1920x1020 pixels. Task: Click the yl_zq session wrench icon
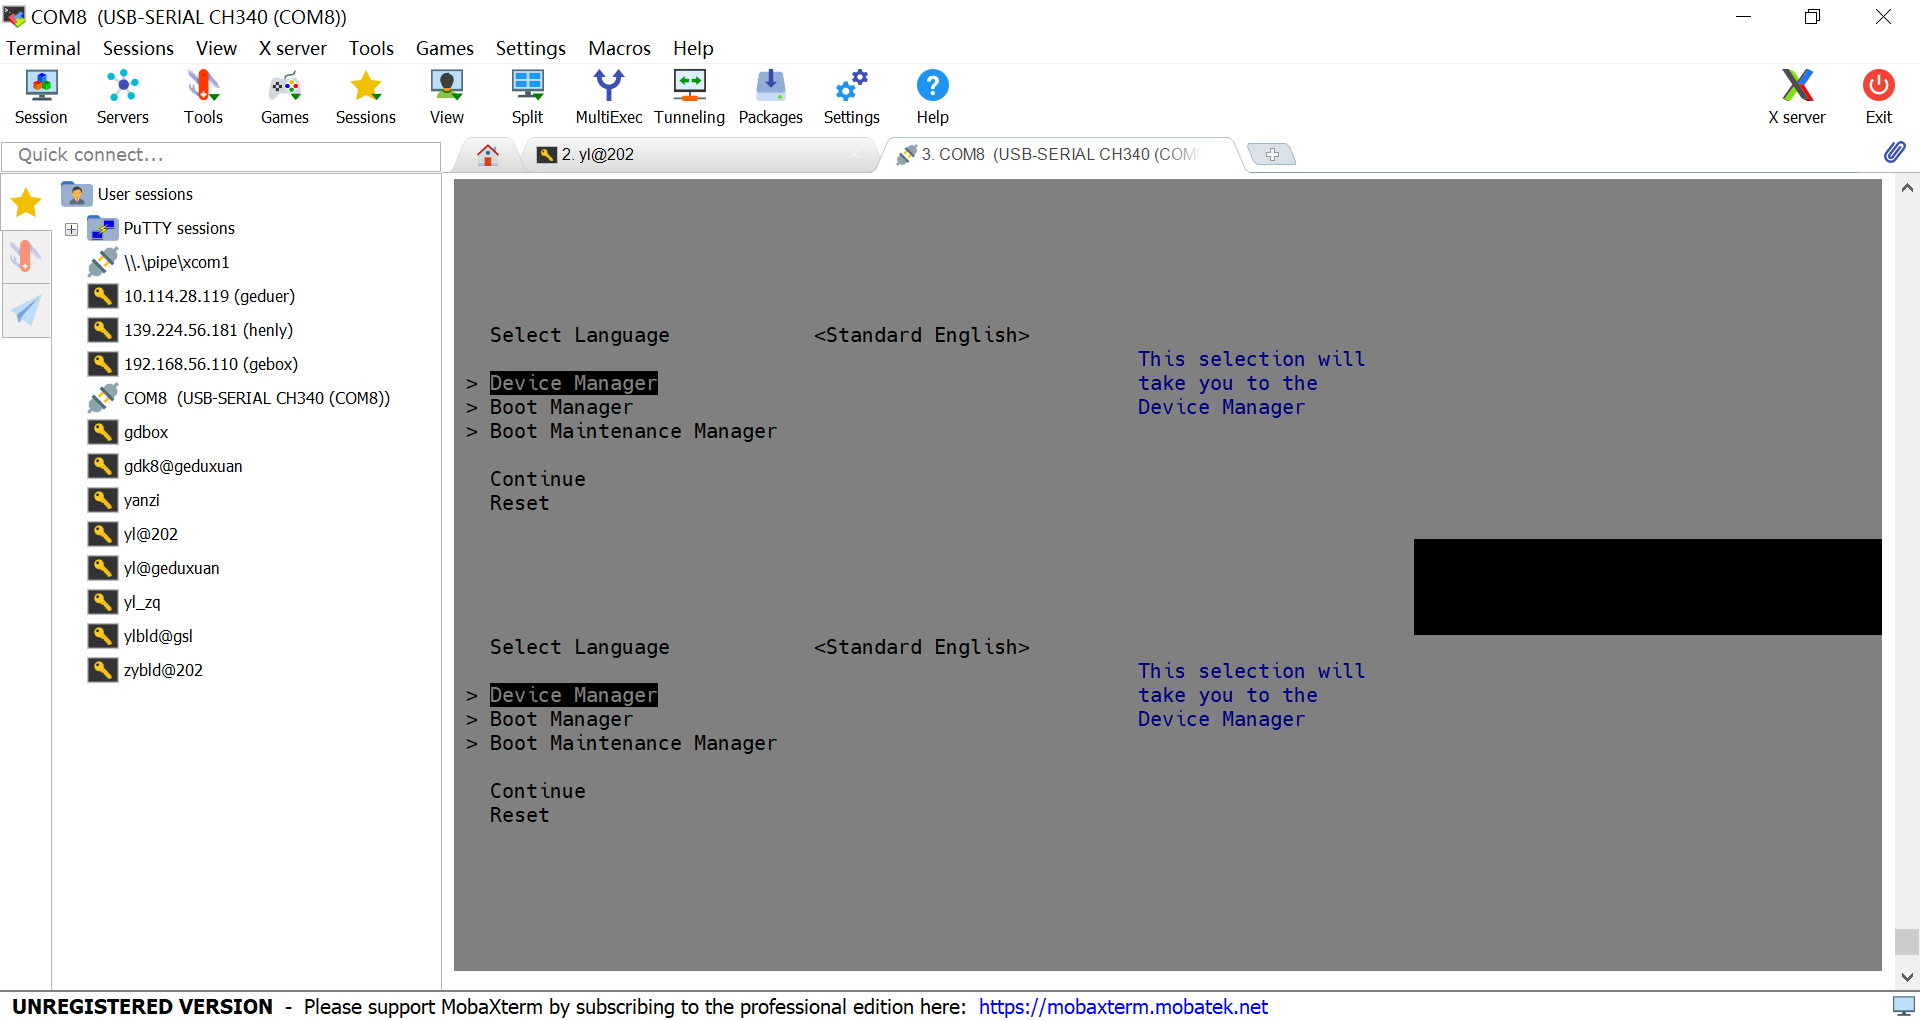102,602
